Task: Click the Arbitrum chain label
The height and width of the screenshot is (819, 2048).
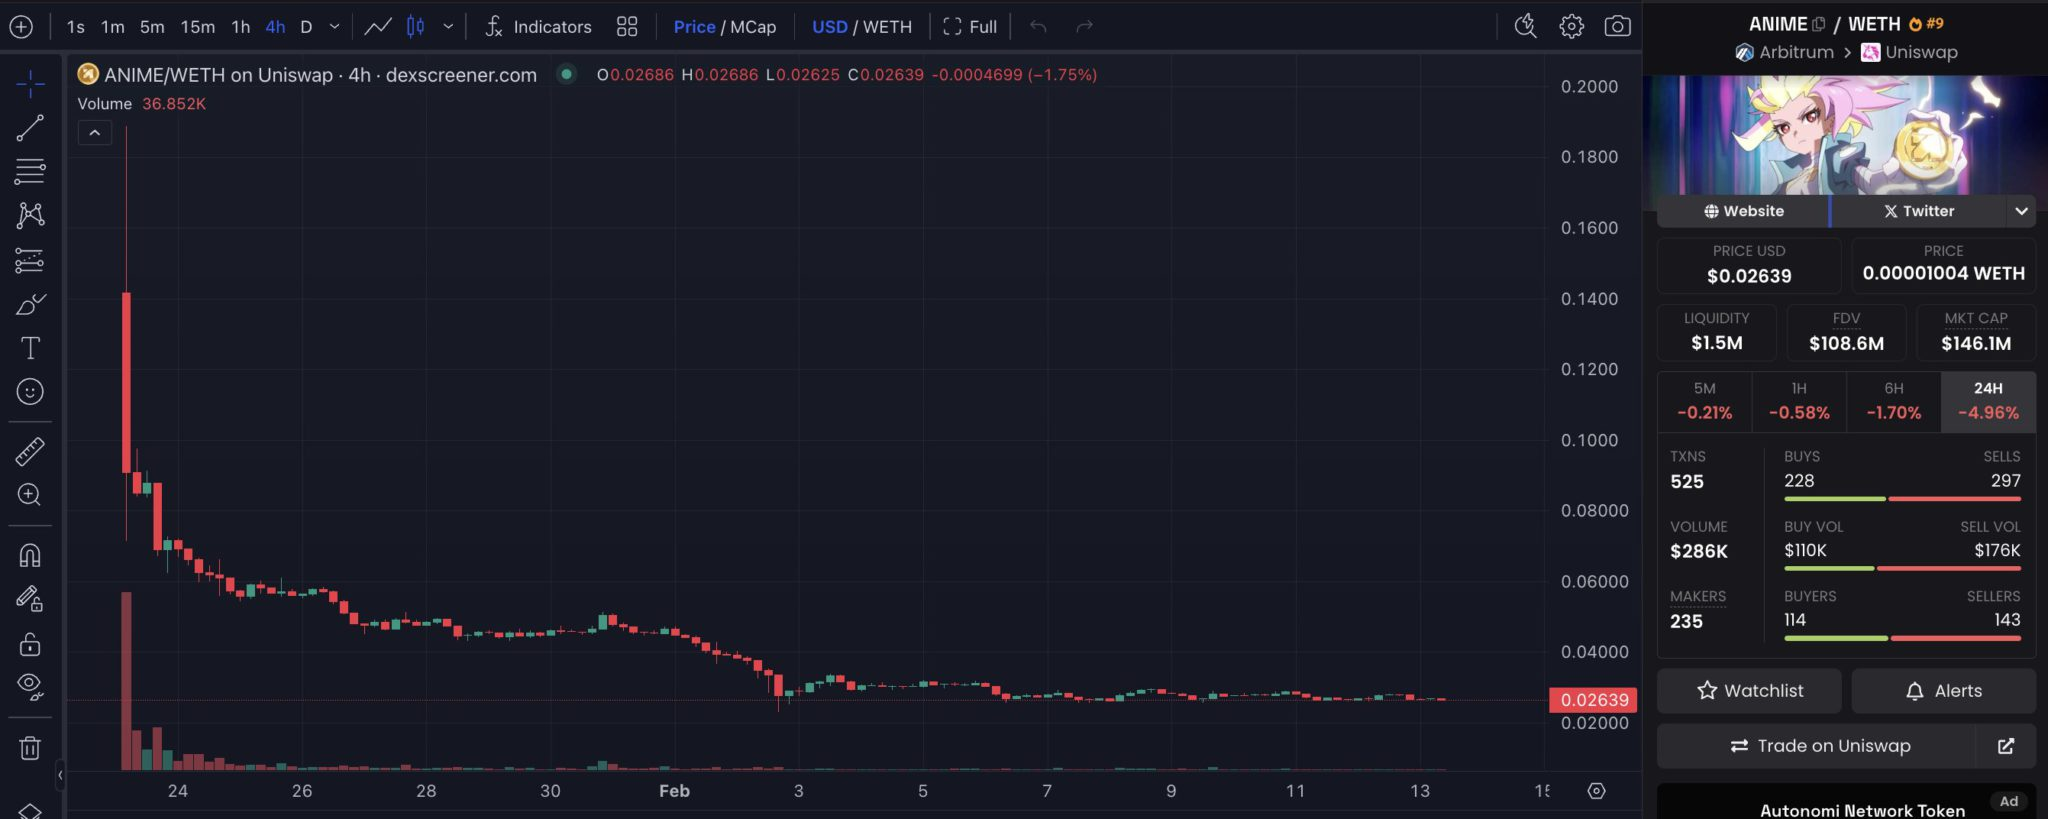Action: tap(1785, 52)
